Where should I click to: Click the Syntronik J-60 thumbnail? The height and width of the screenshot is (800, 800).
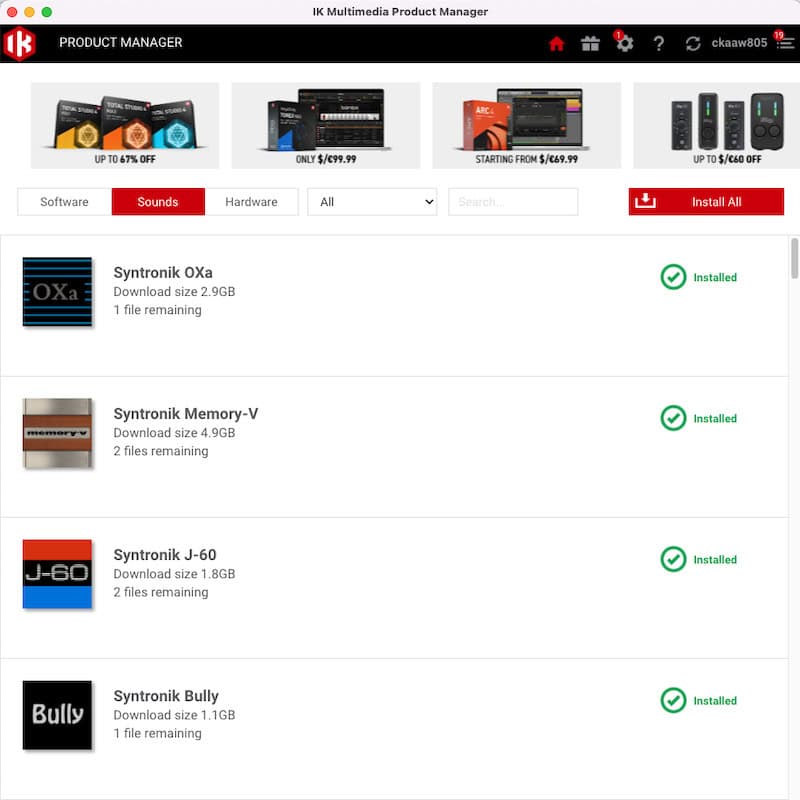(x=57, y=574)
